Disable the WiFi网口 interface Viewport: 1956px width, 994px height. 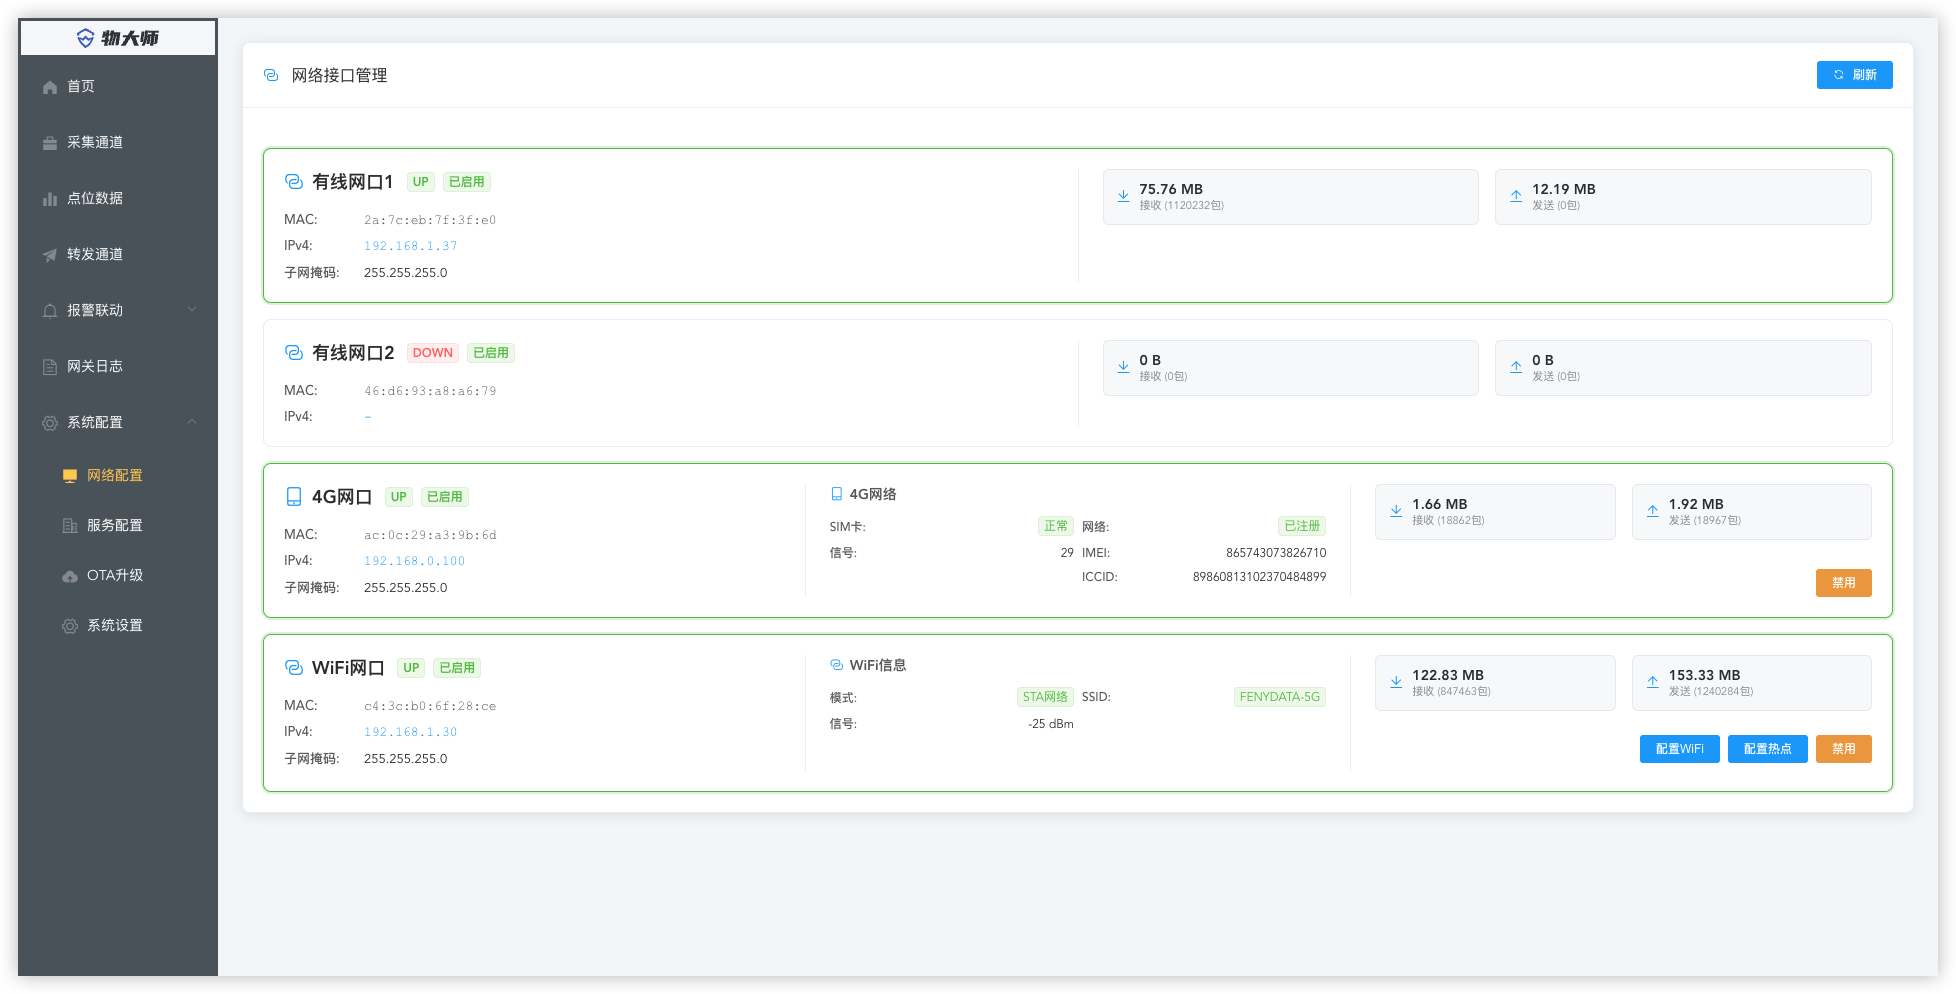pos(1843,749)
